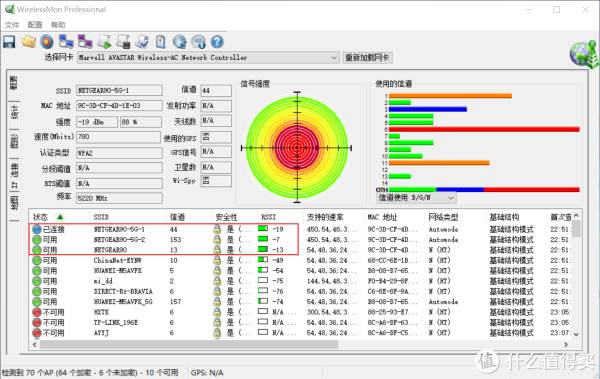Click the disconnect computers red-X icon
This screenshot has height=379, width=600.
(85, 42)
